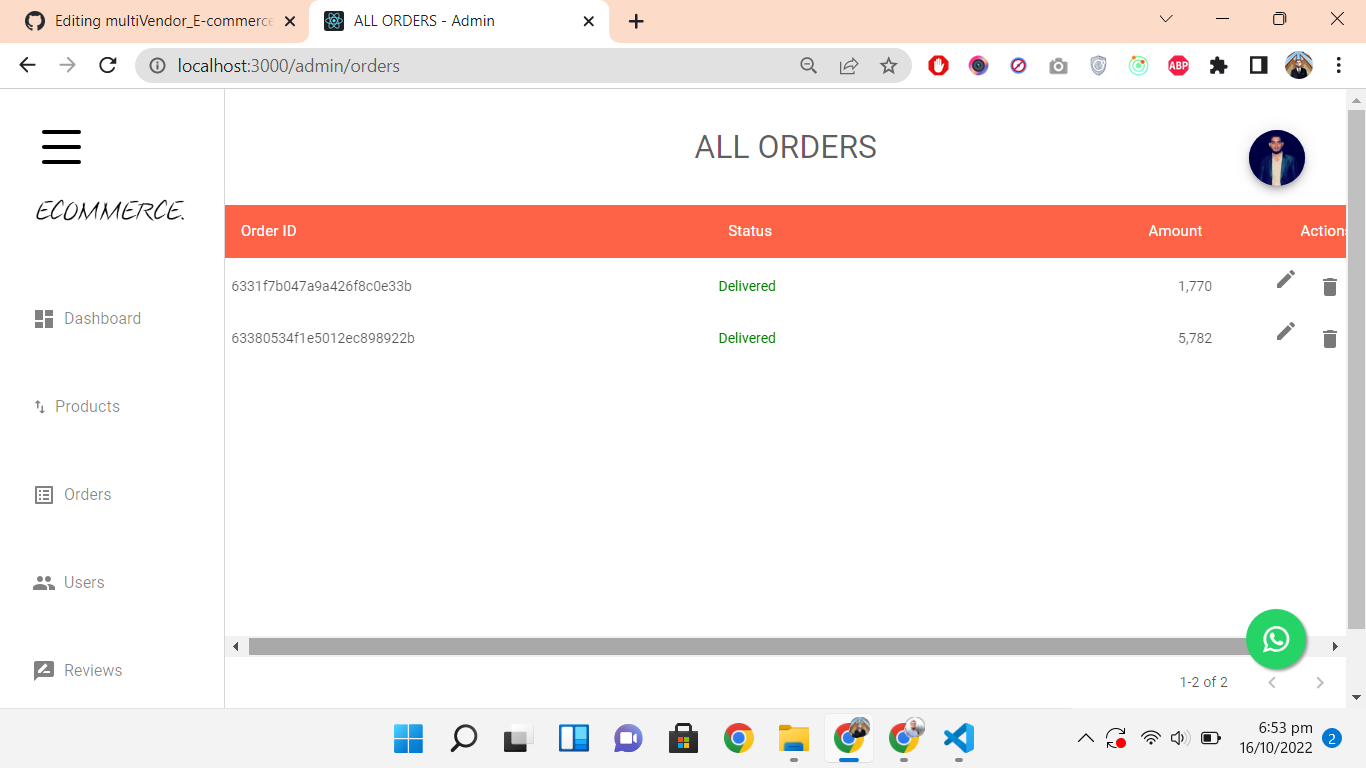Click the pencil icon for the second order
The width and height of the screenshot is (1366, 768).
(1285, 331)
